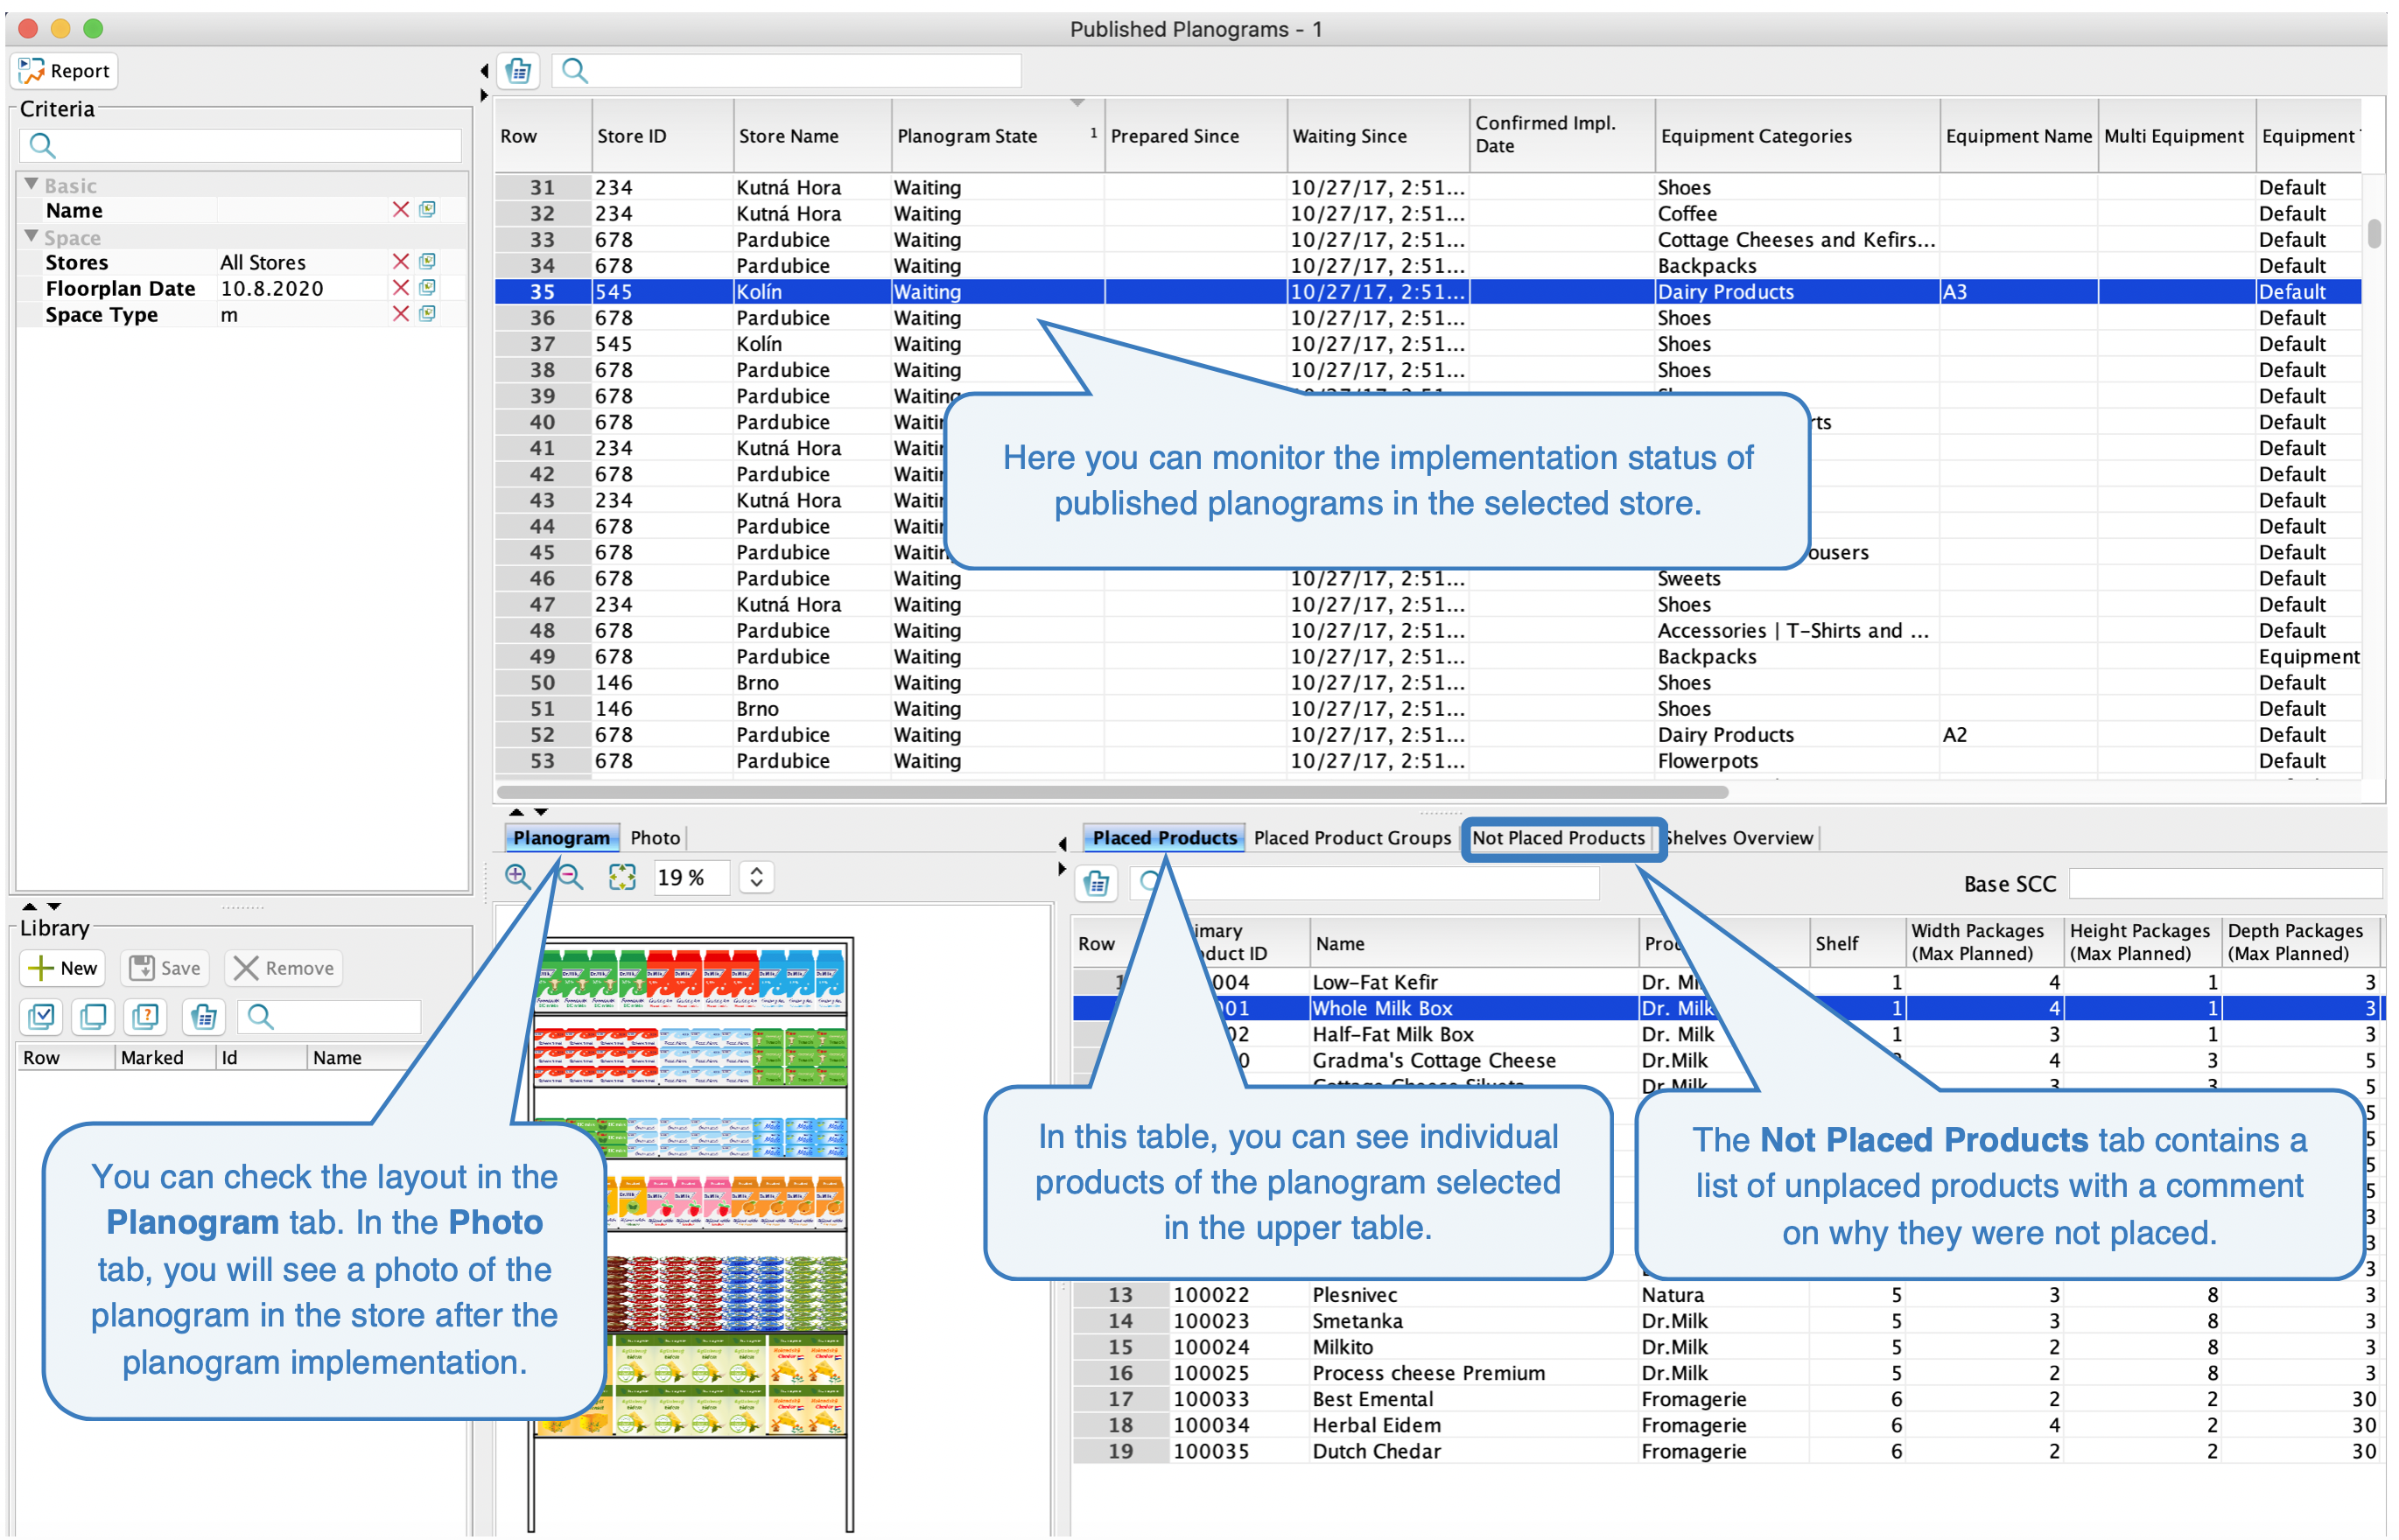Click the unmark all items icon in Library
The image size is (2399, 1540).
(x=94, y=1018)
